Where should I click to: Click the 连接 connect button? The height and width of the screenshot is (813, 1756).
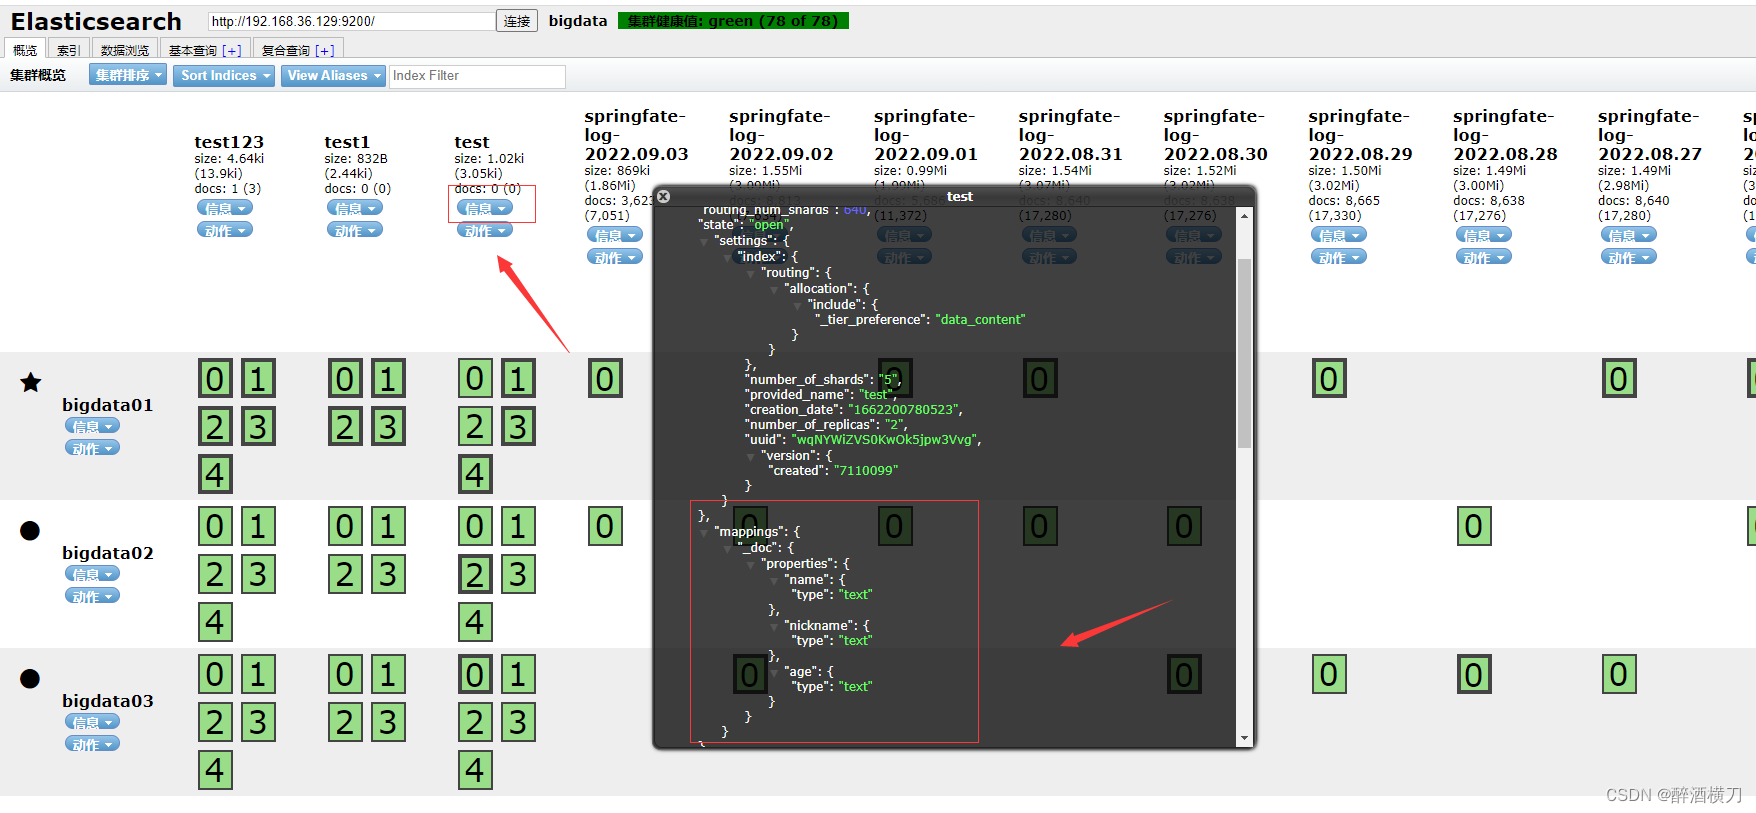(517, 21)
